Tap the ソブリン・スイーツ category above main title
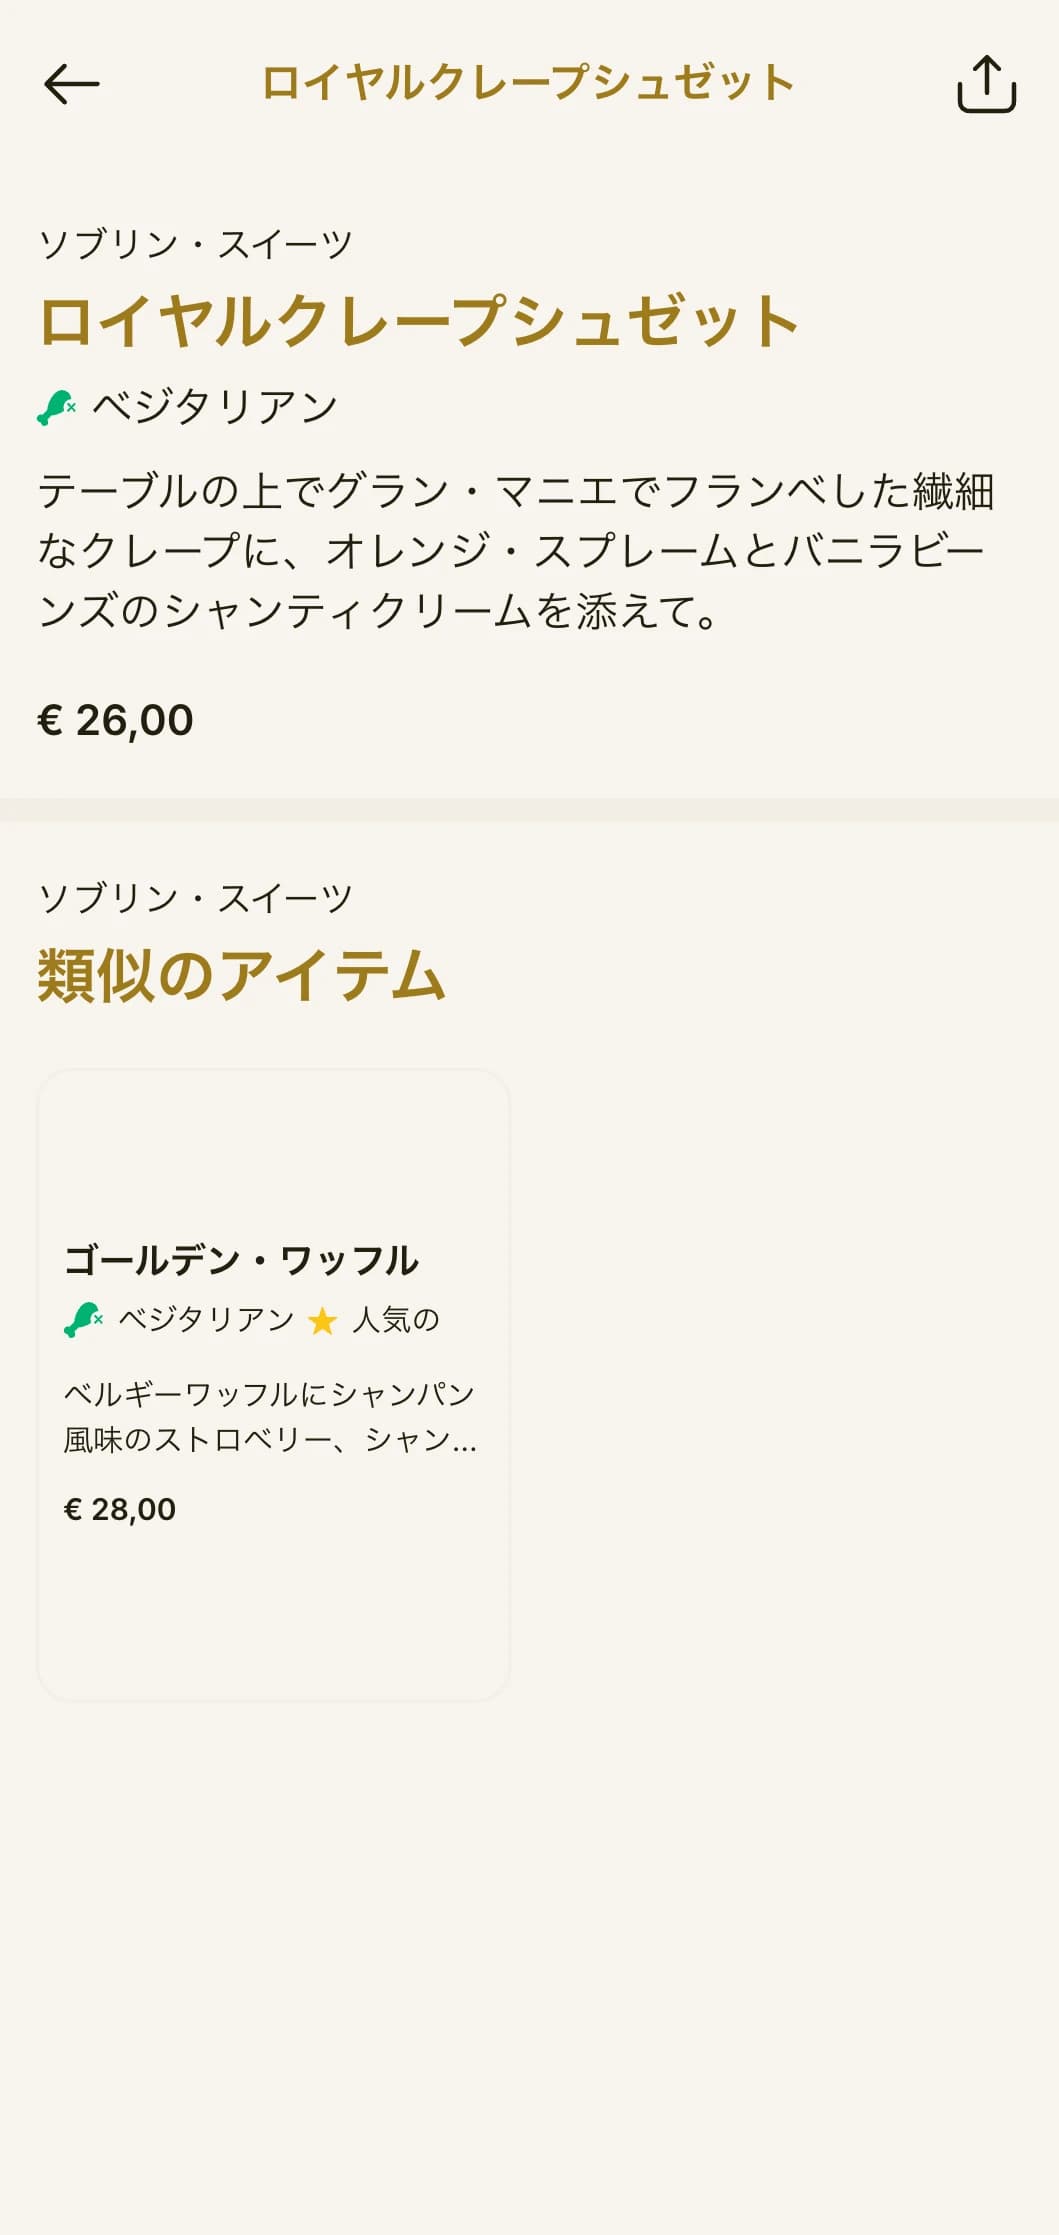 196,244
